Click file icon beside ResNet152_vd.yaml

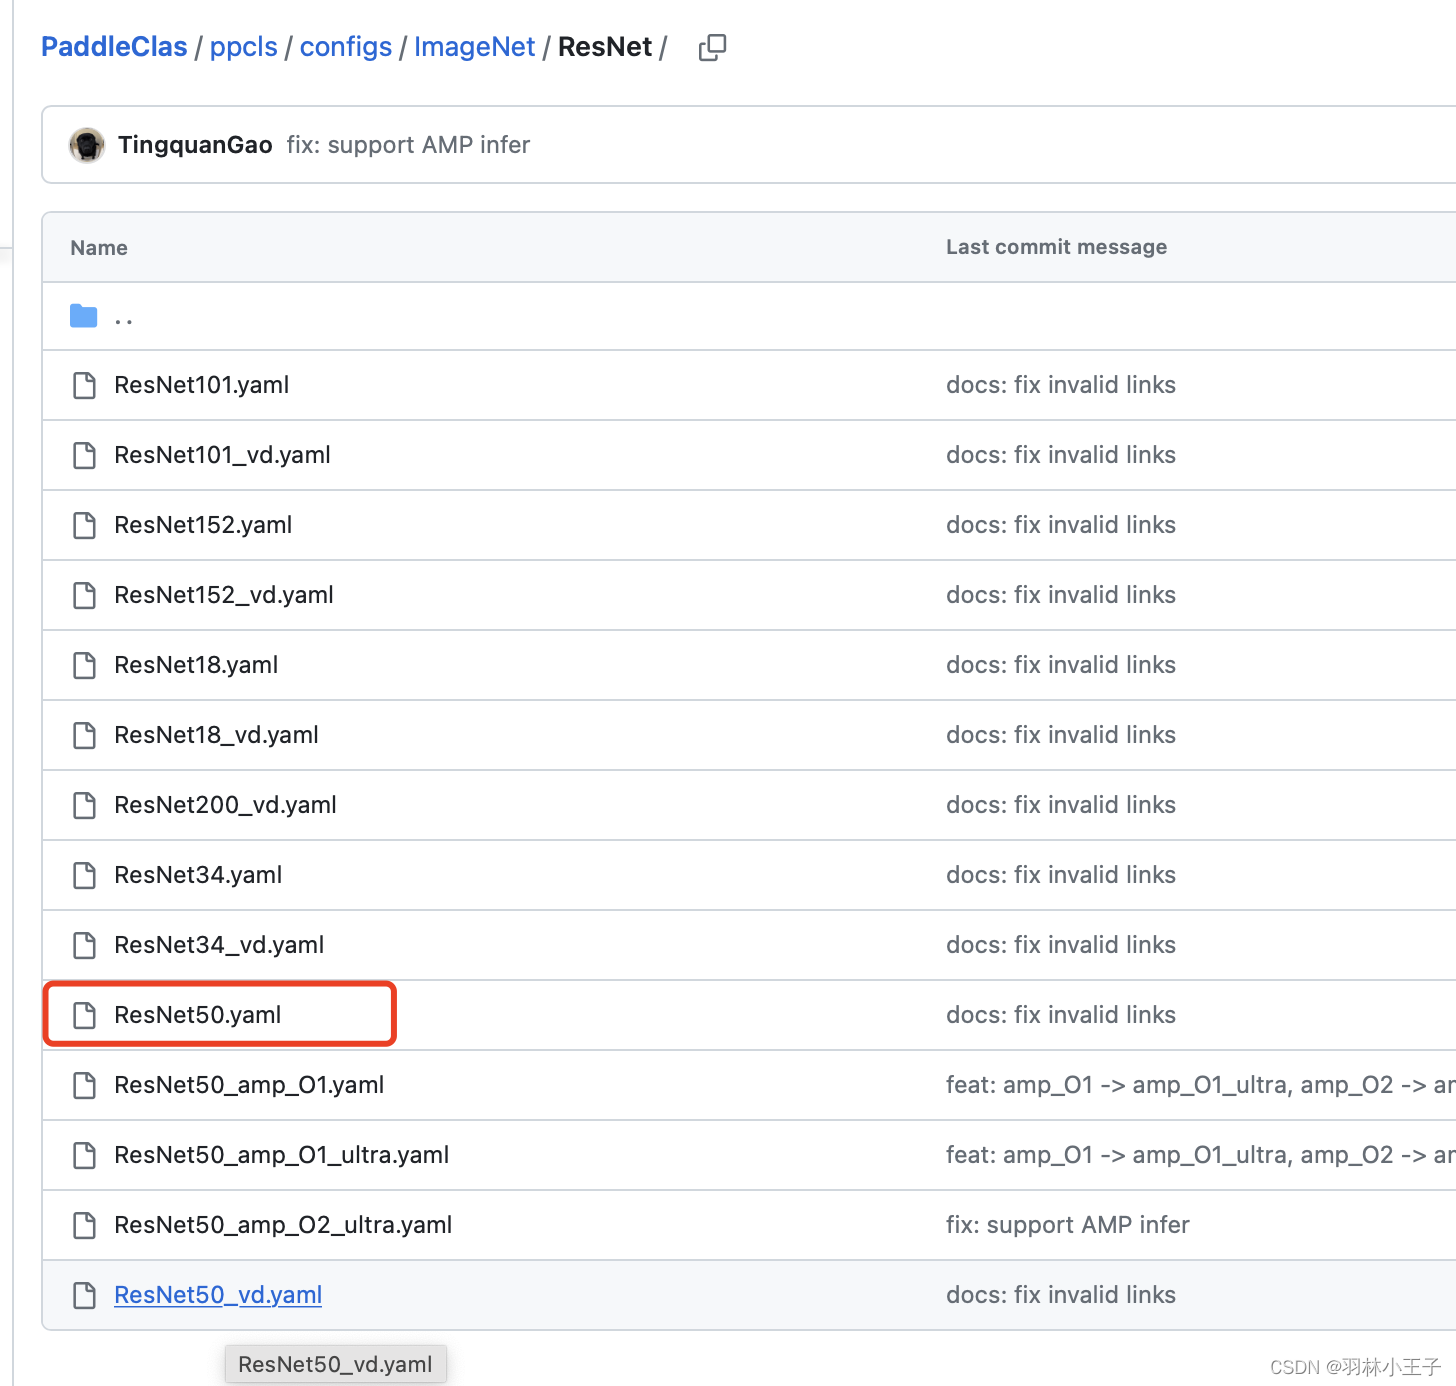(85, 595)
